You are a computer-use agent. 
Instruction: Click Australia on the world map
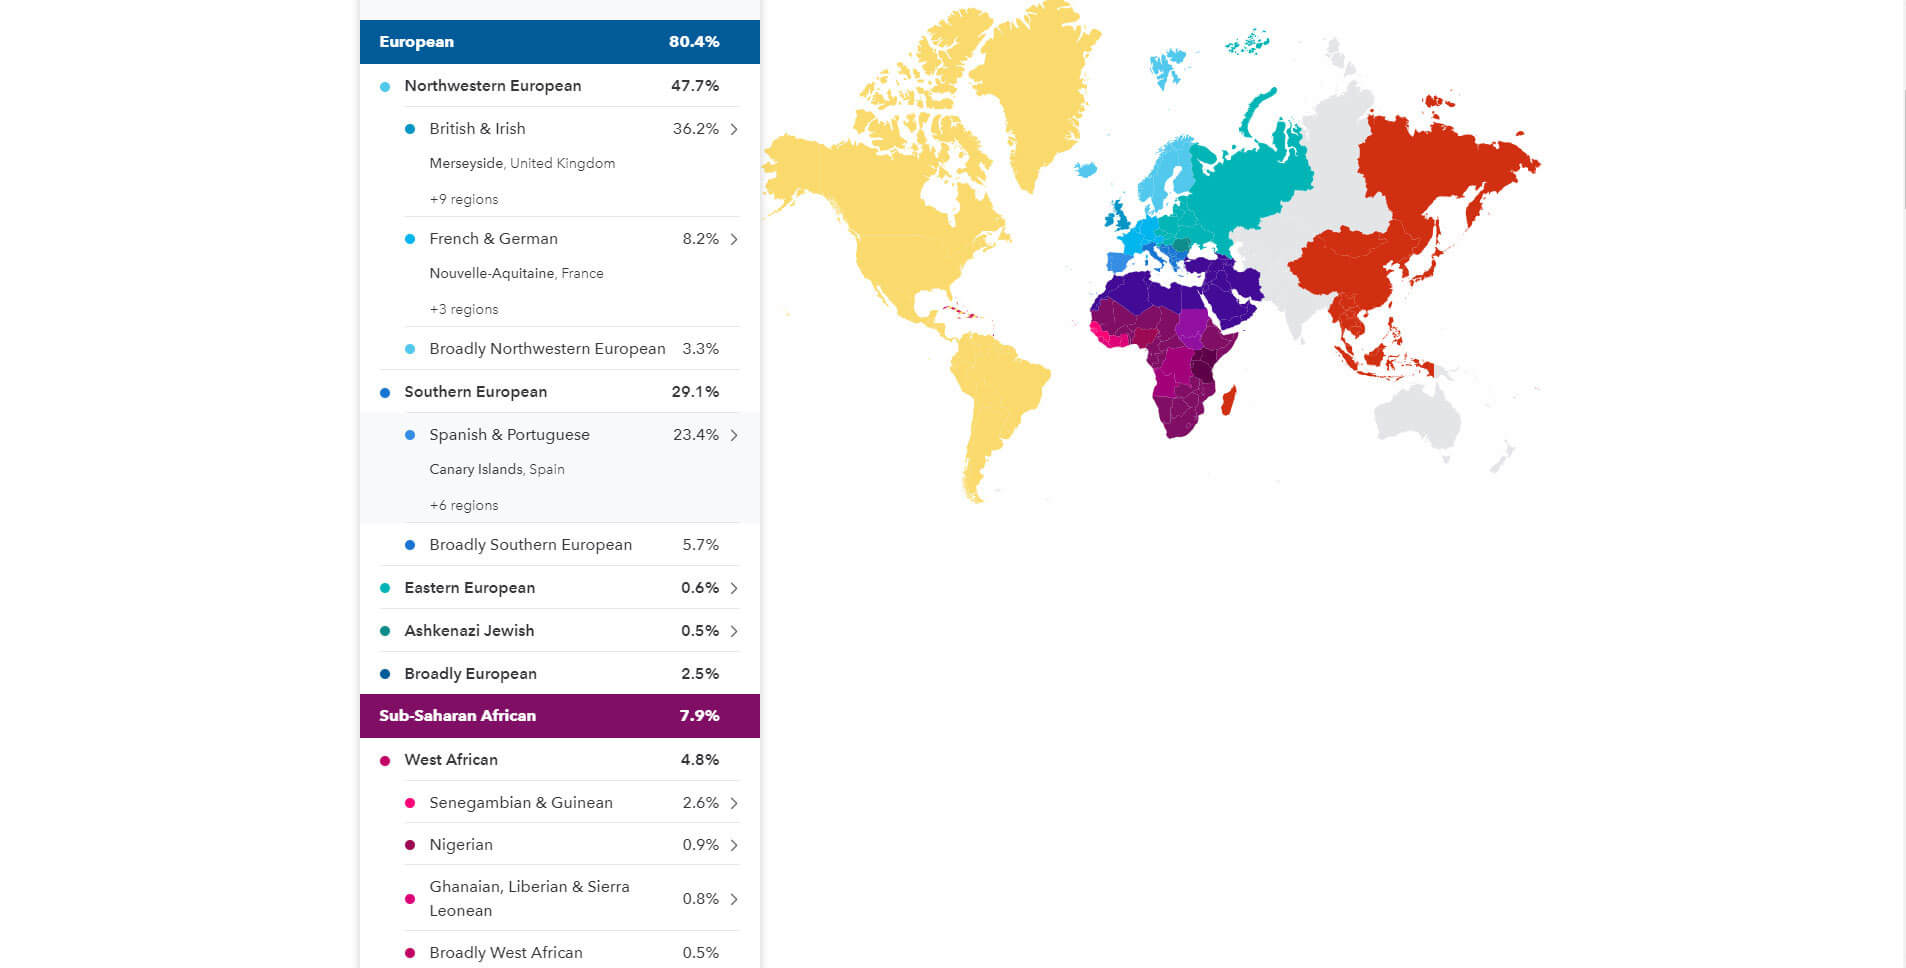(1417, 415)
